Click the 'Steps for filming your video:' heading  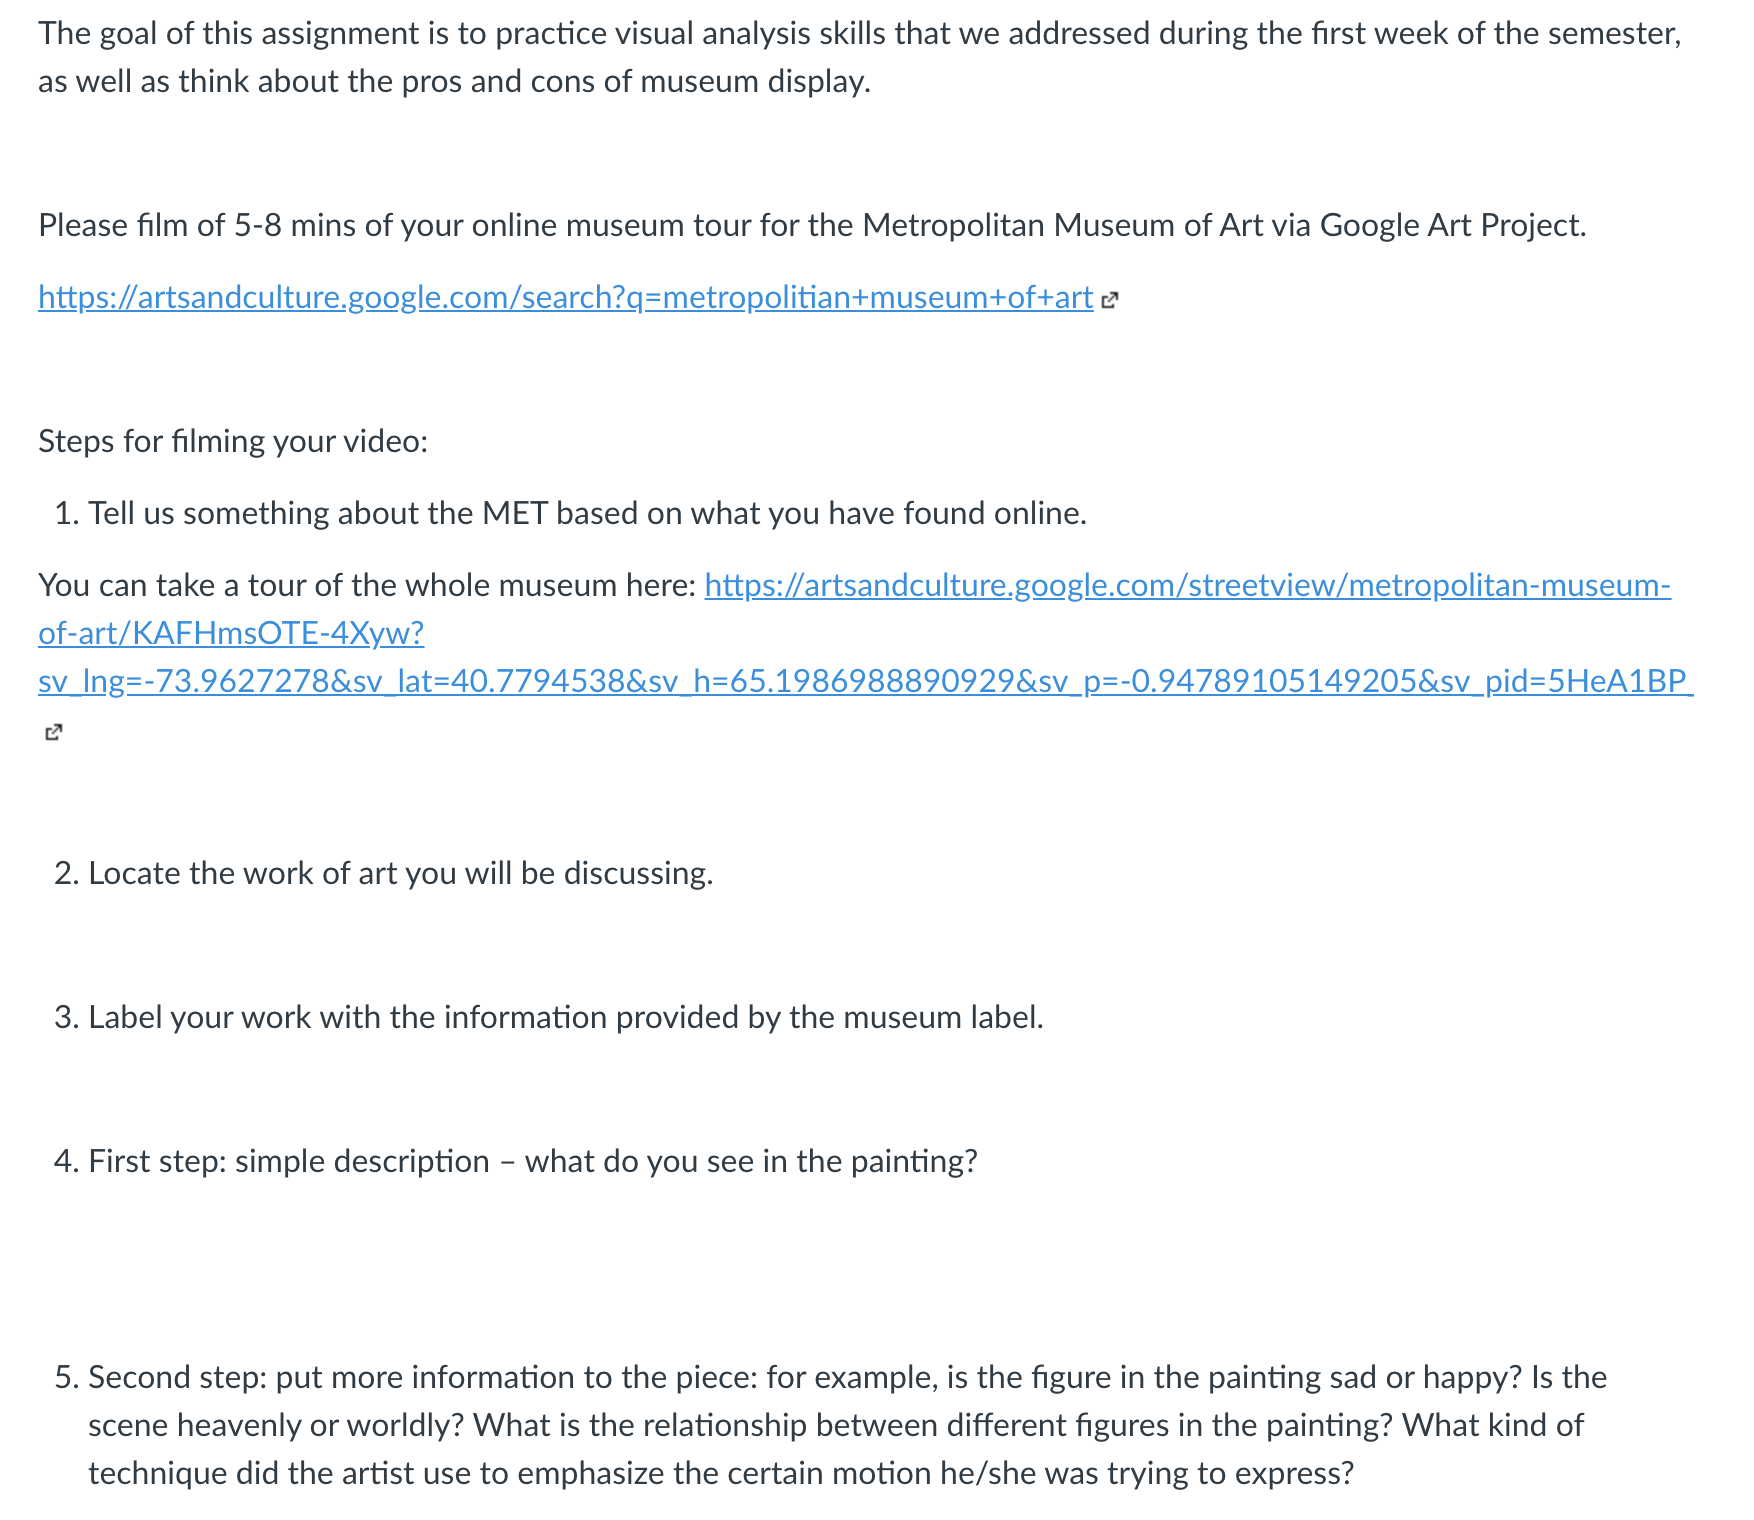[x=233, y=441]
